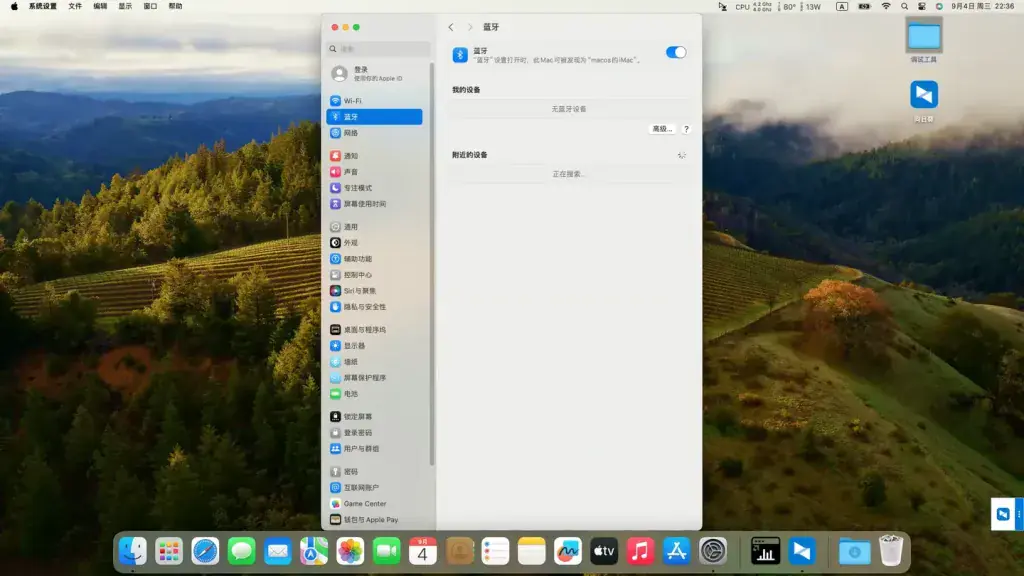Open 屏幕使用时间 Screen Time settings

[x=374, y=204]
